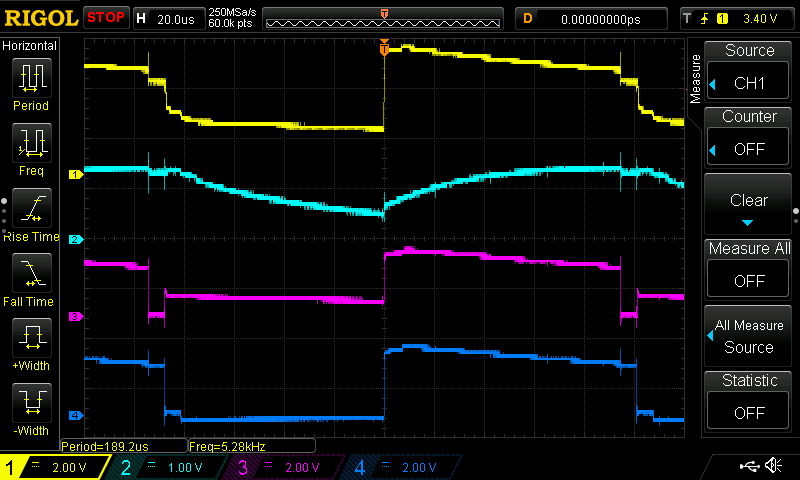Toggle the speaker sound icon
Screen dimensions: 800x480
tap(773, 465)
